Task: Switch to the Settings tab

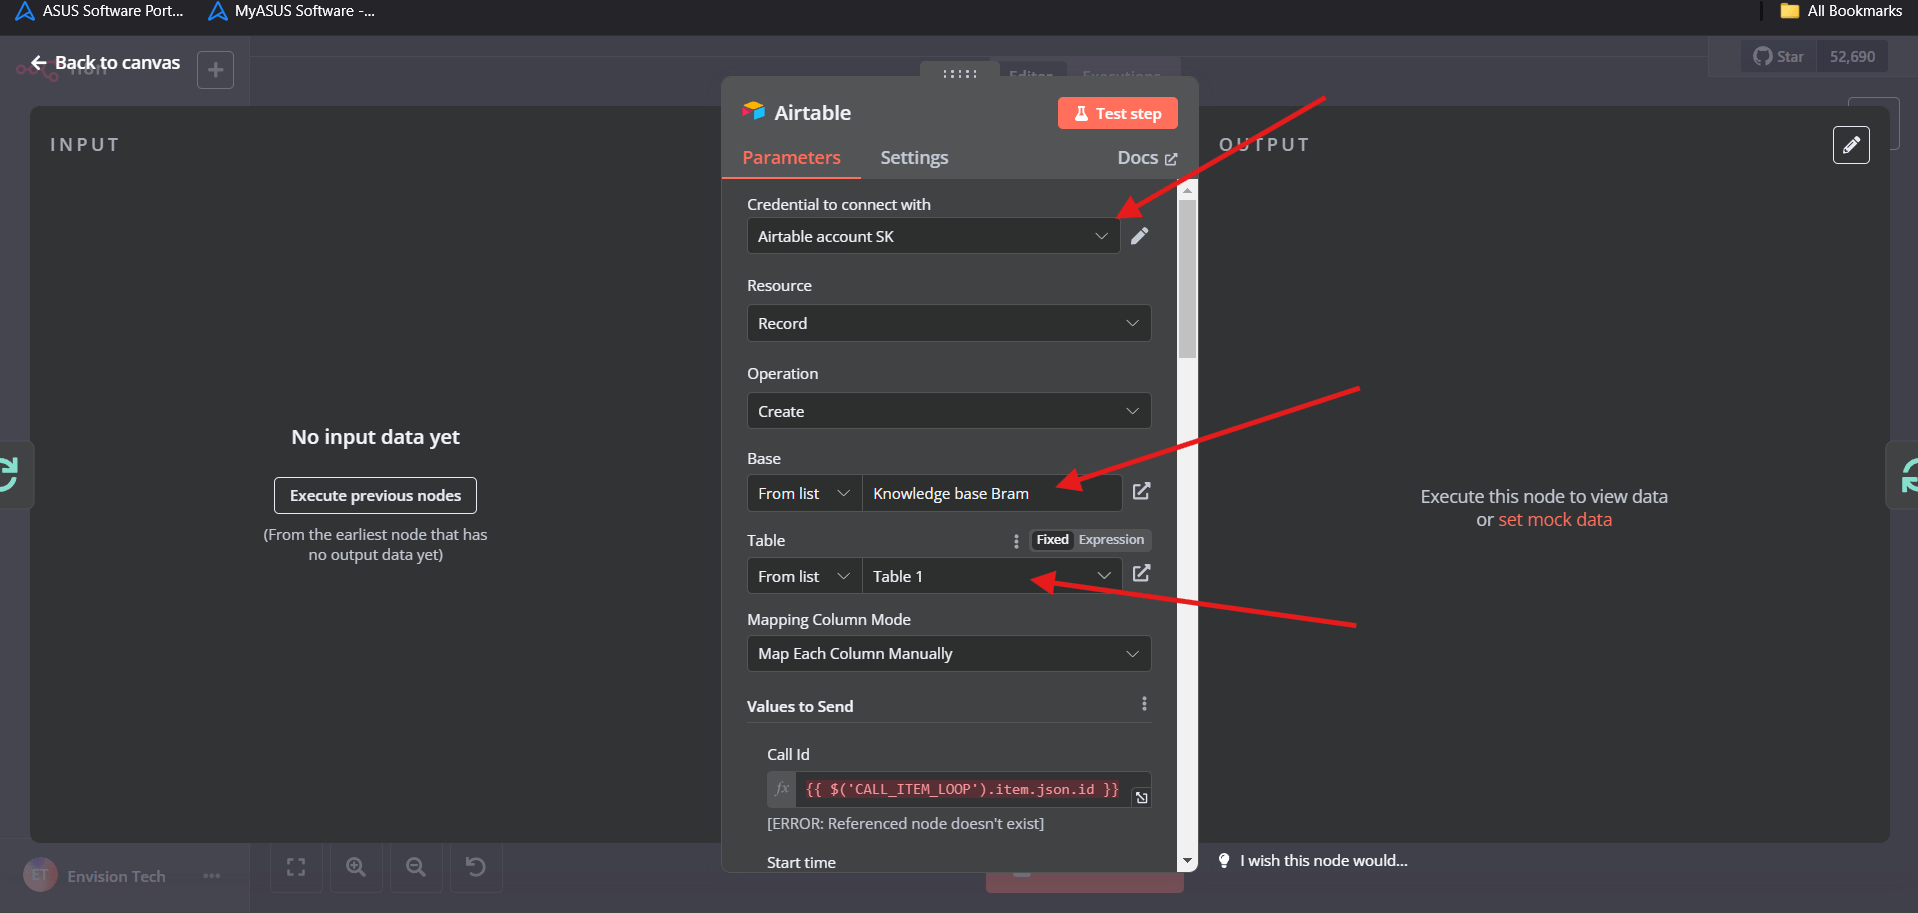Action: pyautogui.click(x=913, y=158)
